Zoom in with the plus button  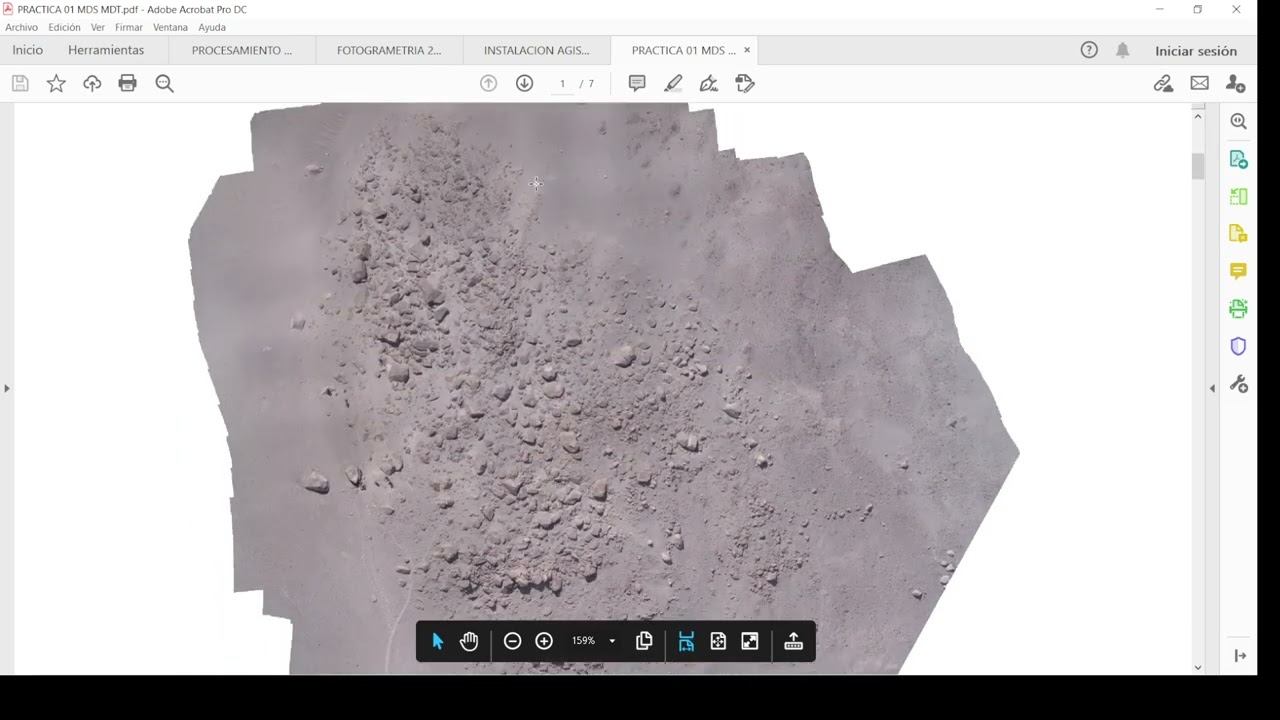click(544, 641)
